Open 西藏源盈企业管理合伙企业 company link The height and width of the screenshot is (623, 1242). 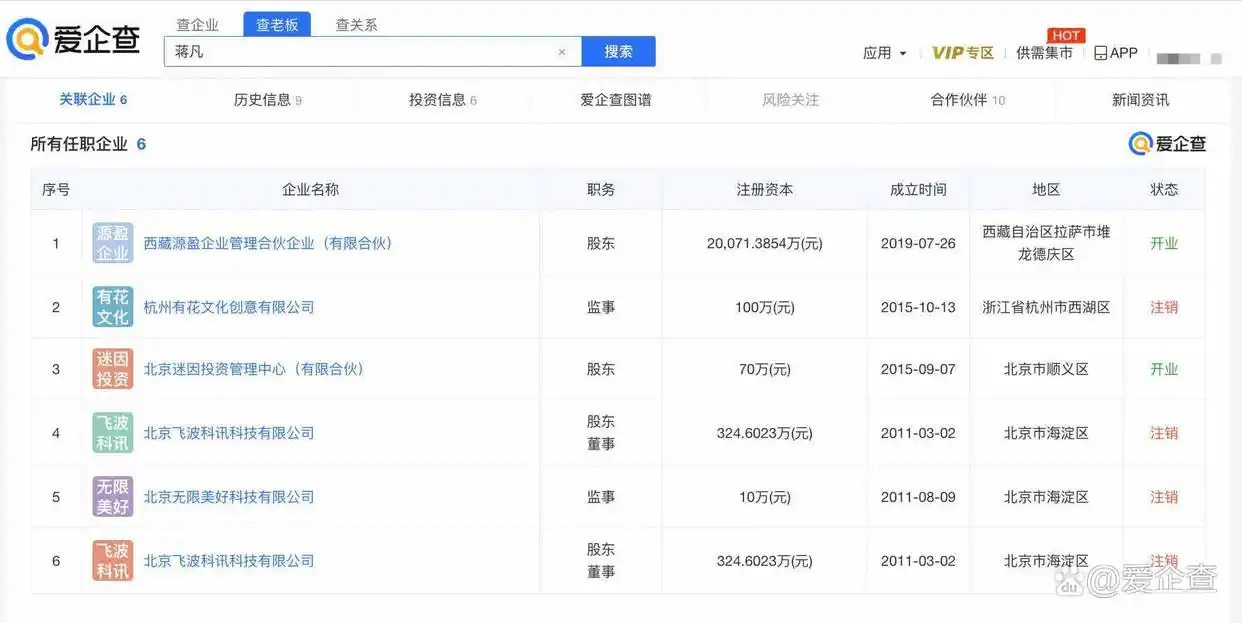point(268,243)
